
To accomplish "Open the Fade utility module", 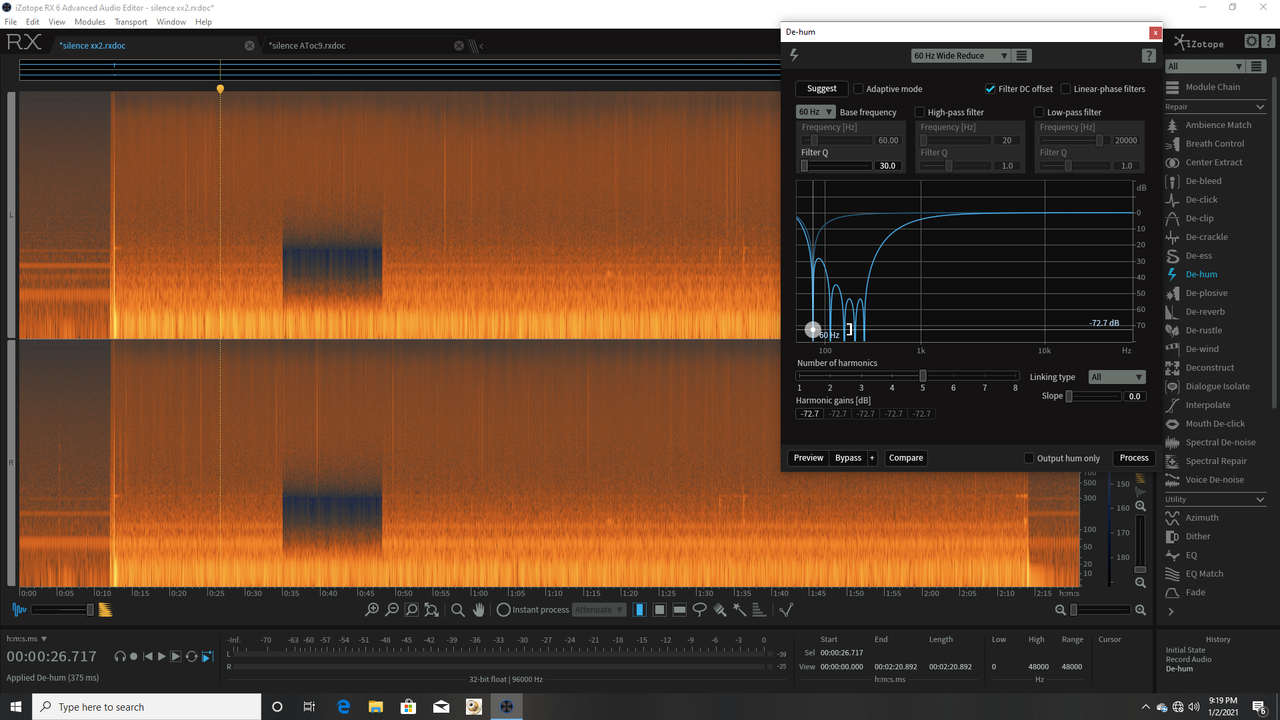I will [x=1187, y=592].
